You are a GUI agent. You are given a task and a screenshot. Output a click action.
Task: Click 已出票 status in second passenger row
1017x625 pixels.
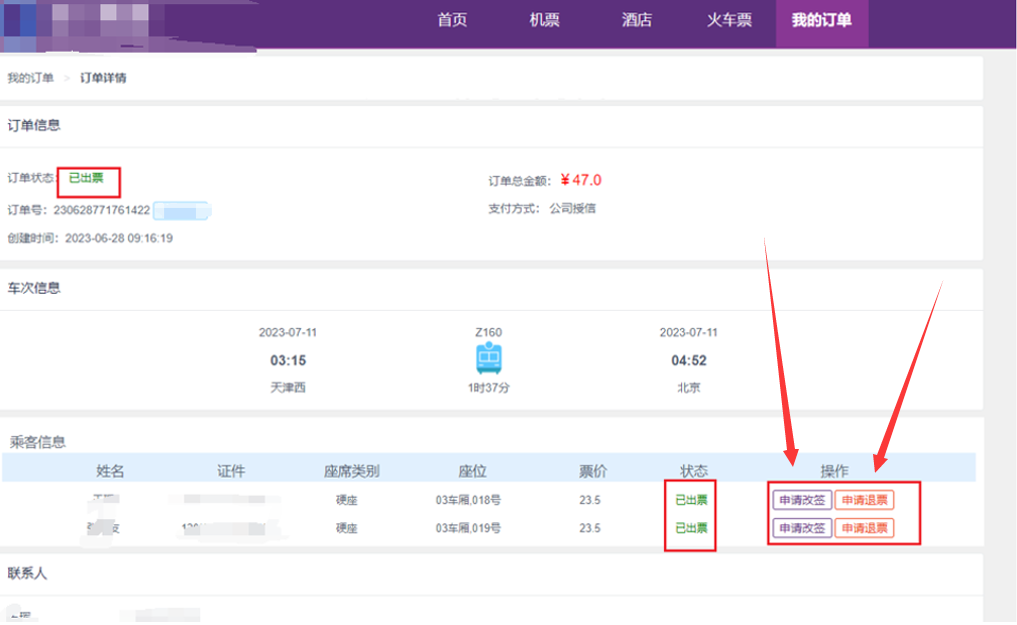pyautogui.click(x=691, y=528)
